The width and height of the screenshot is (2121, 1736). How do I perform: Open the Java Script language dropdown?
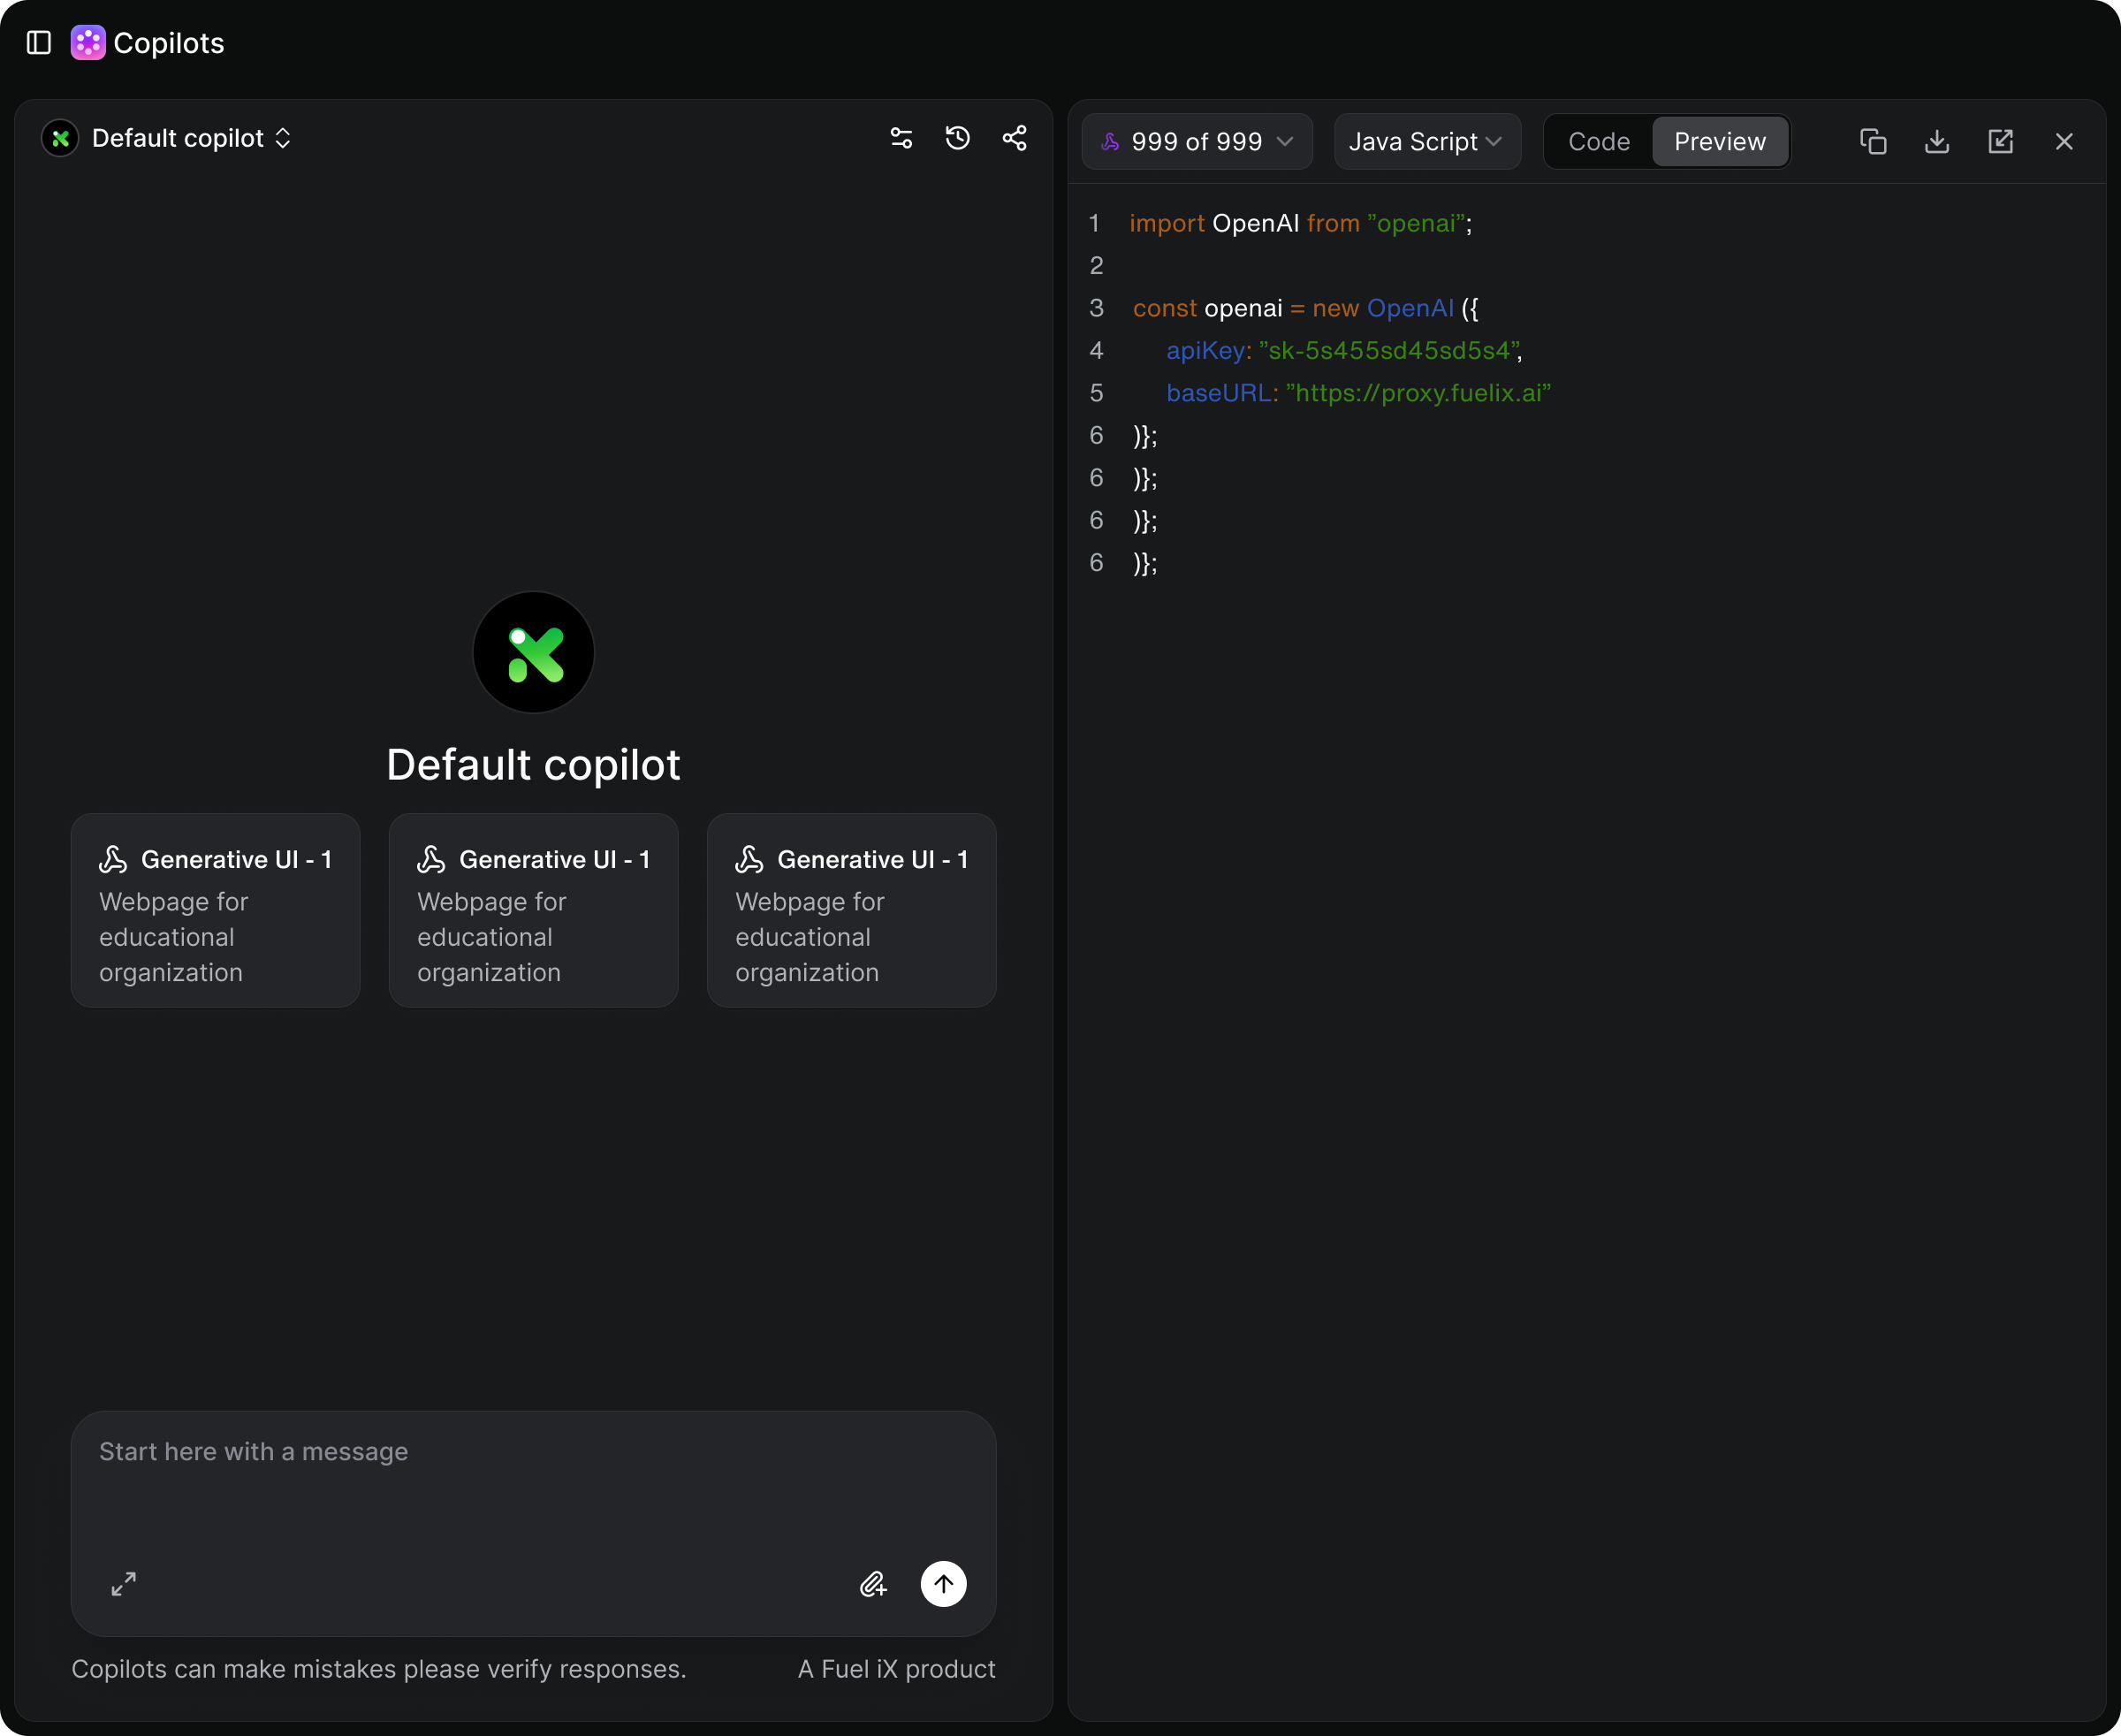(x=1427, y=142)
